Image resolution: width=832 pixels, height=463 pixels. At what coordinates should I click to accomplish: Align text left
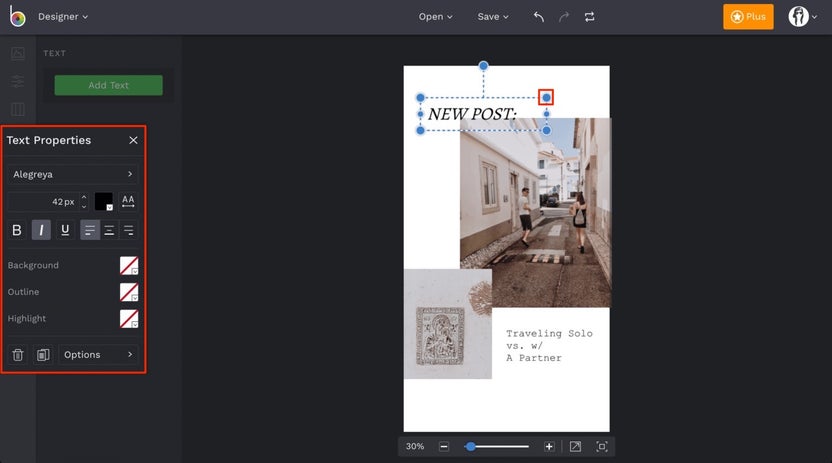point(90,230)
